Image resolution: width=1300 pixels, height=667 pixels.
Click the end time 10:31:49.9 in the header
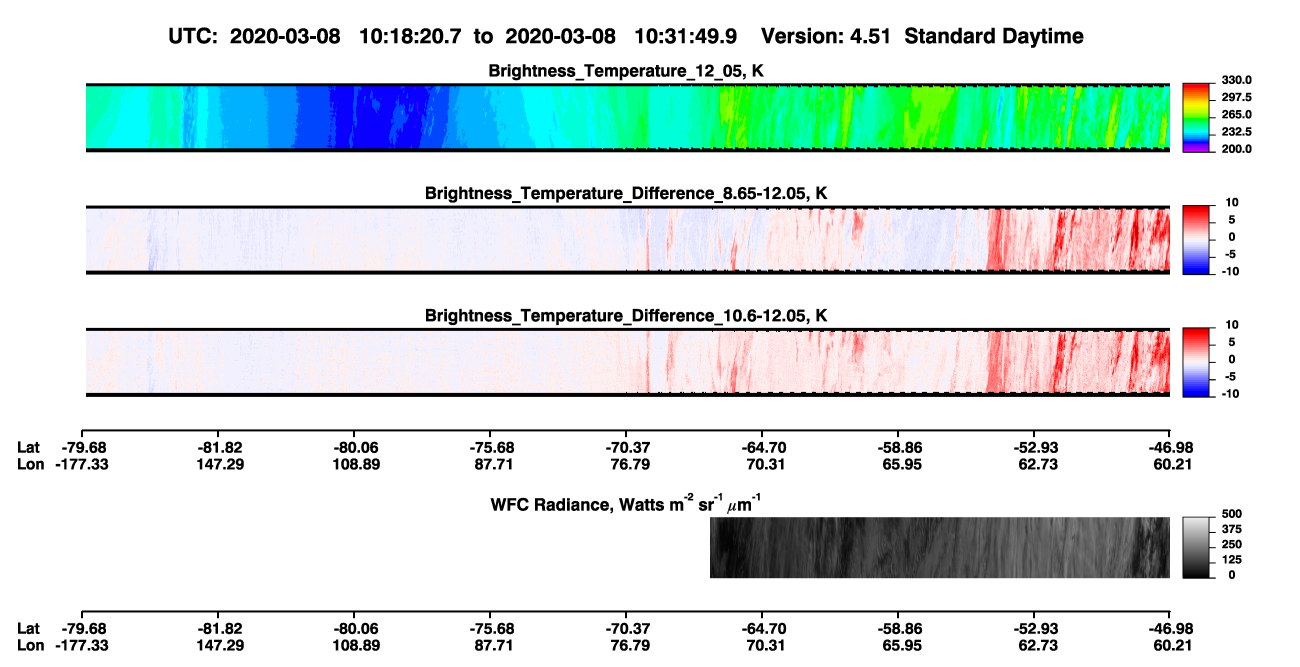[686, 37]
